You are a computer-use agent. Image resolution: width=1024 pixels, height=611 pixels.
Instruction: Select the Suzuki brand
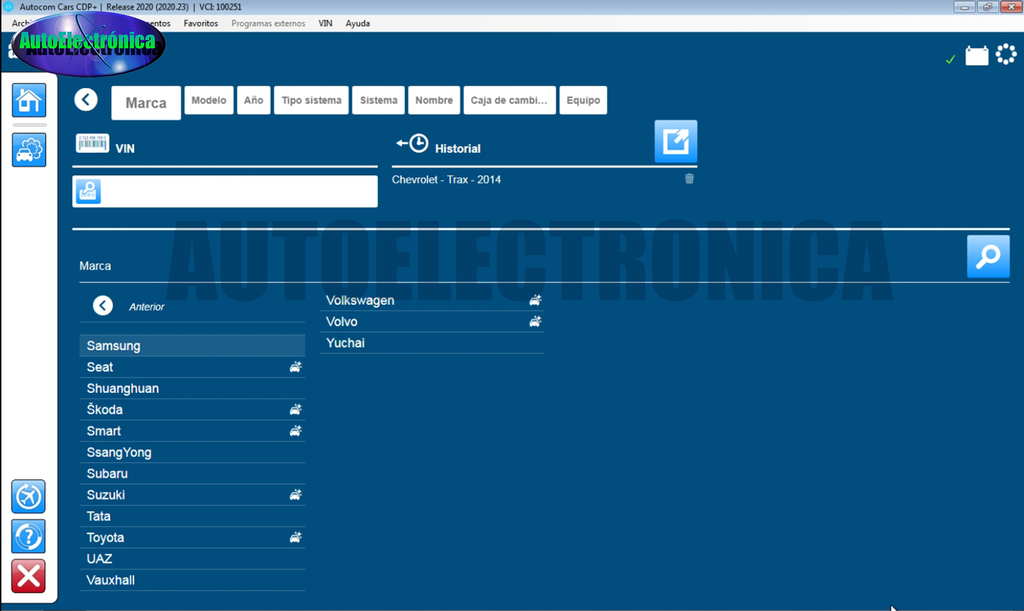(x=193, y=495)
